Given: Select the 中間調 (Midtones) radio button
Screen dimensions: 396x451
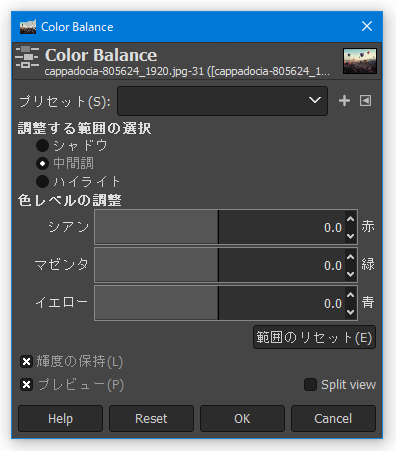Looking at the screenshot, I should tap(42, 164).
